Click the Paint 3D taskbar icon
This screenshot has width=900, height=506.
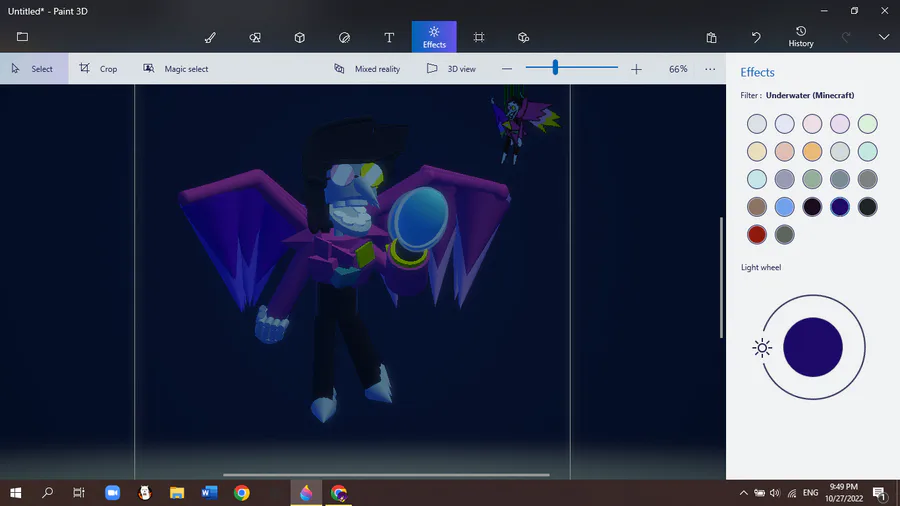pos(306,493)
